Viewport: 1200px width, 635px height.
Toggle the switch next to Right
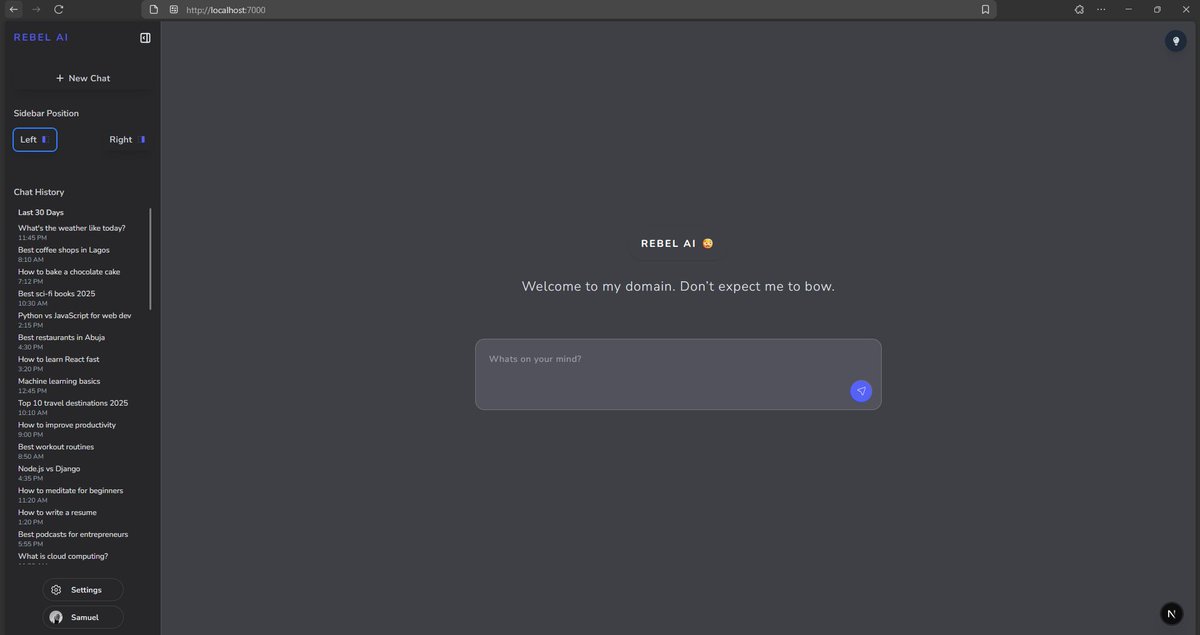click(x=141, y=139)
